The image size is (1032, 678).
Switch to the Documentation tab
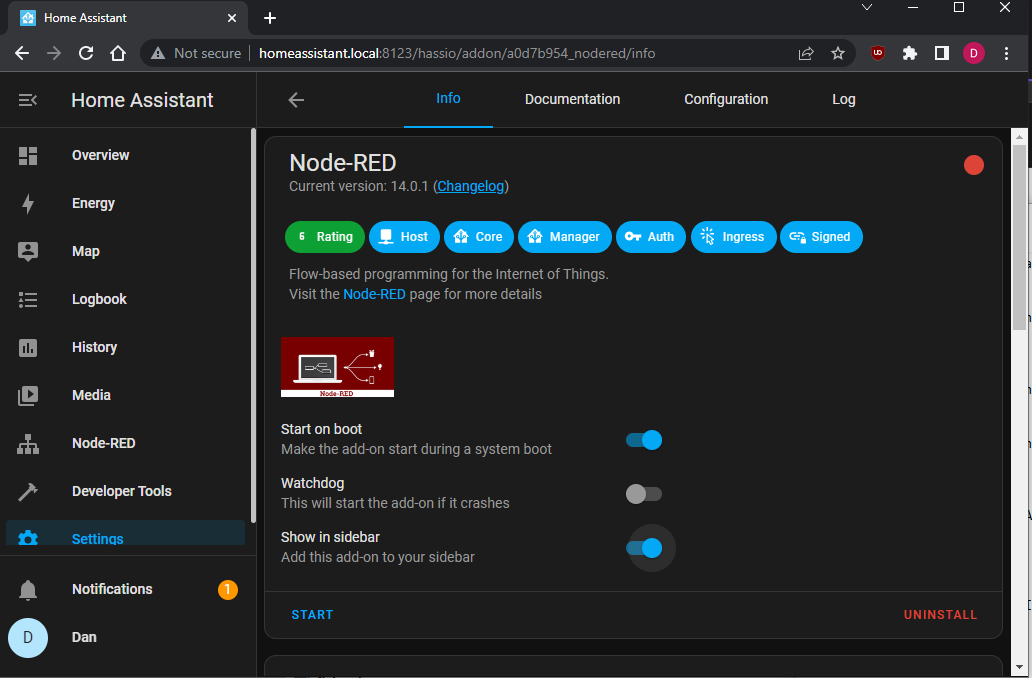click(573, 99)
